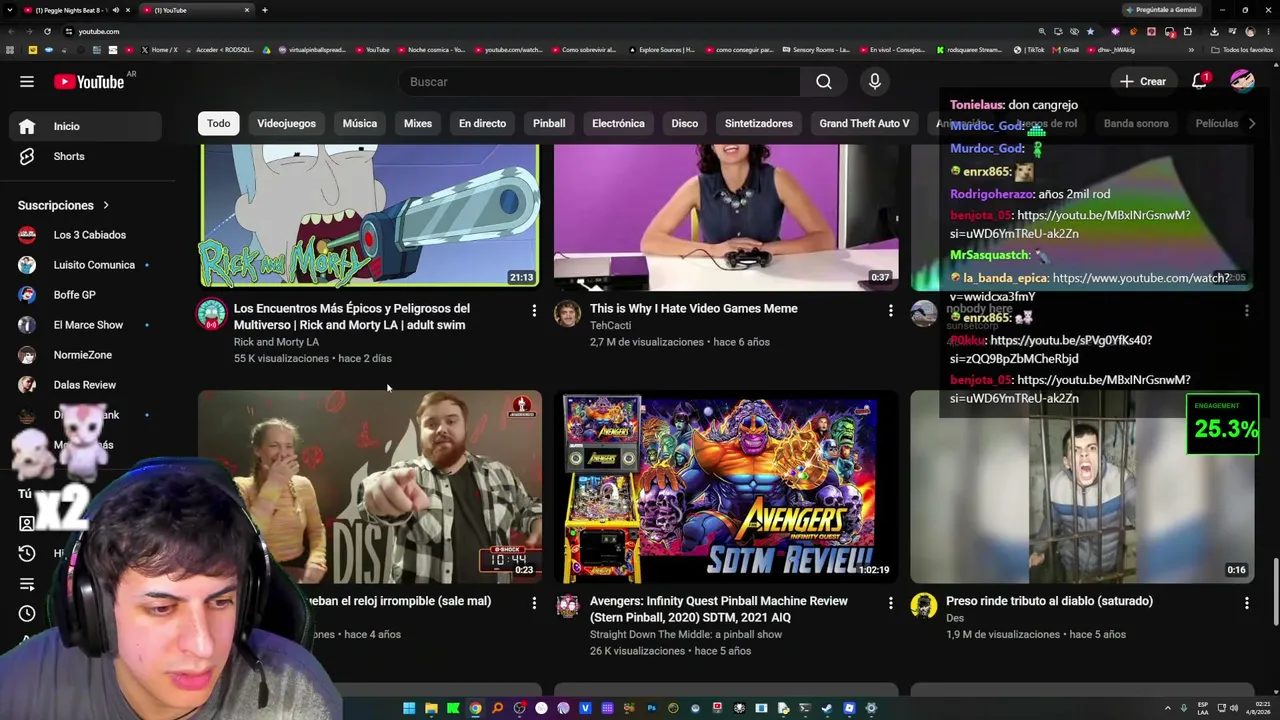The width and height of the screenshot is (1280, 720).
Task: Open a new browser tab
Action: [264, 10]
